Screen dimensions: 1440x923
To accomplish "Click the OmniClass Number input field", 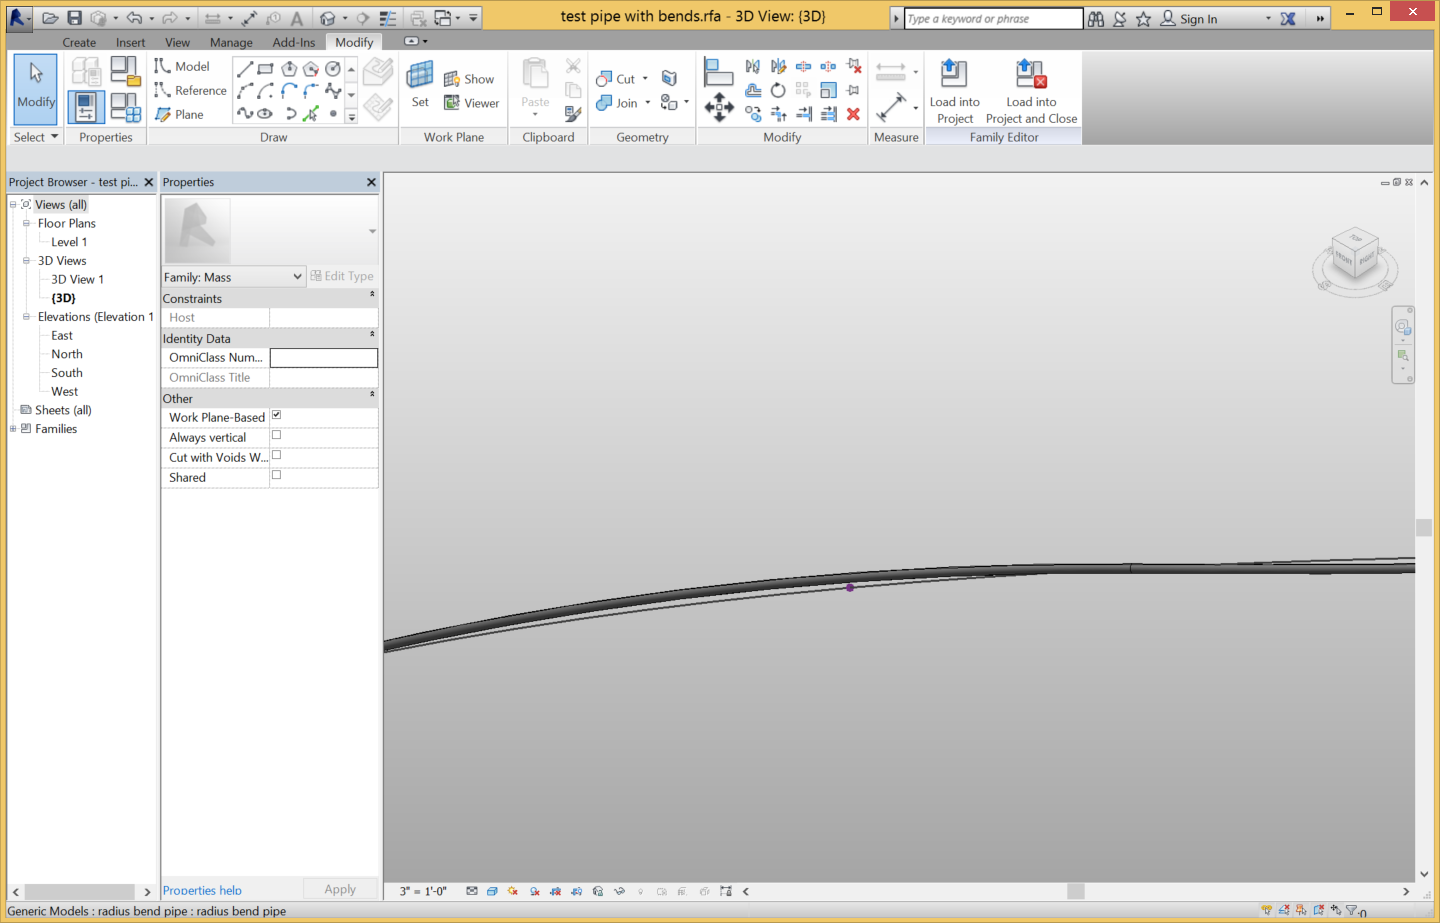I will click(323, 357).
